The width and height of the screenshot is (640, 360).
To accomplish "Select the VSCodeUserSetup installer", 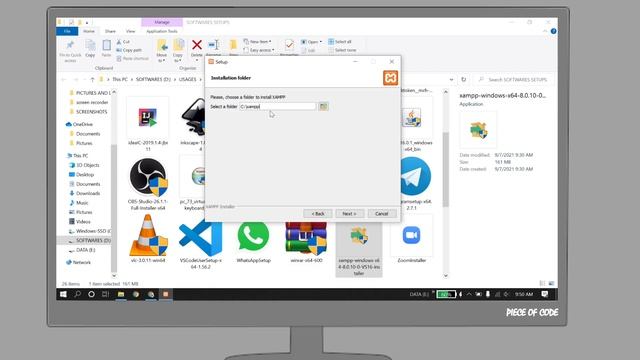I will (x=201, y=244).
